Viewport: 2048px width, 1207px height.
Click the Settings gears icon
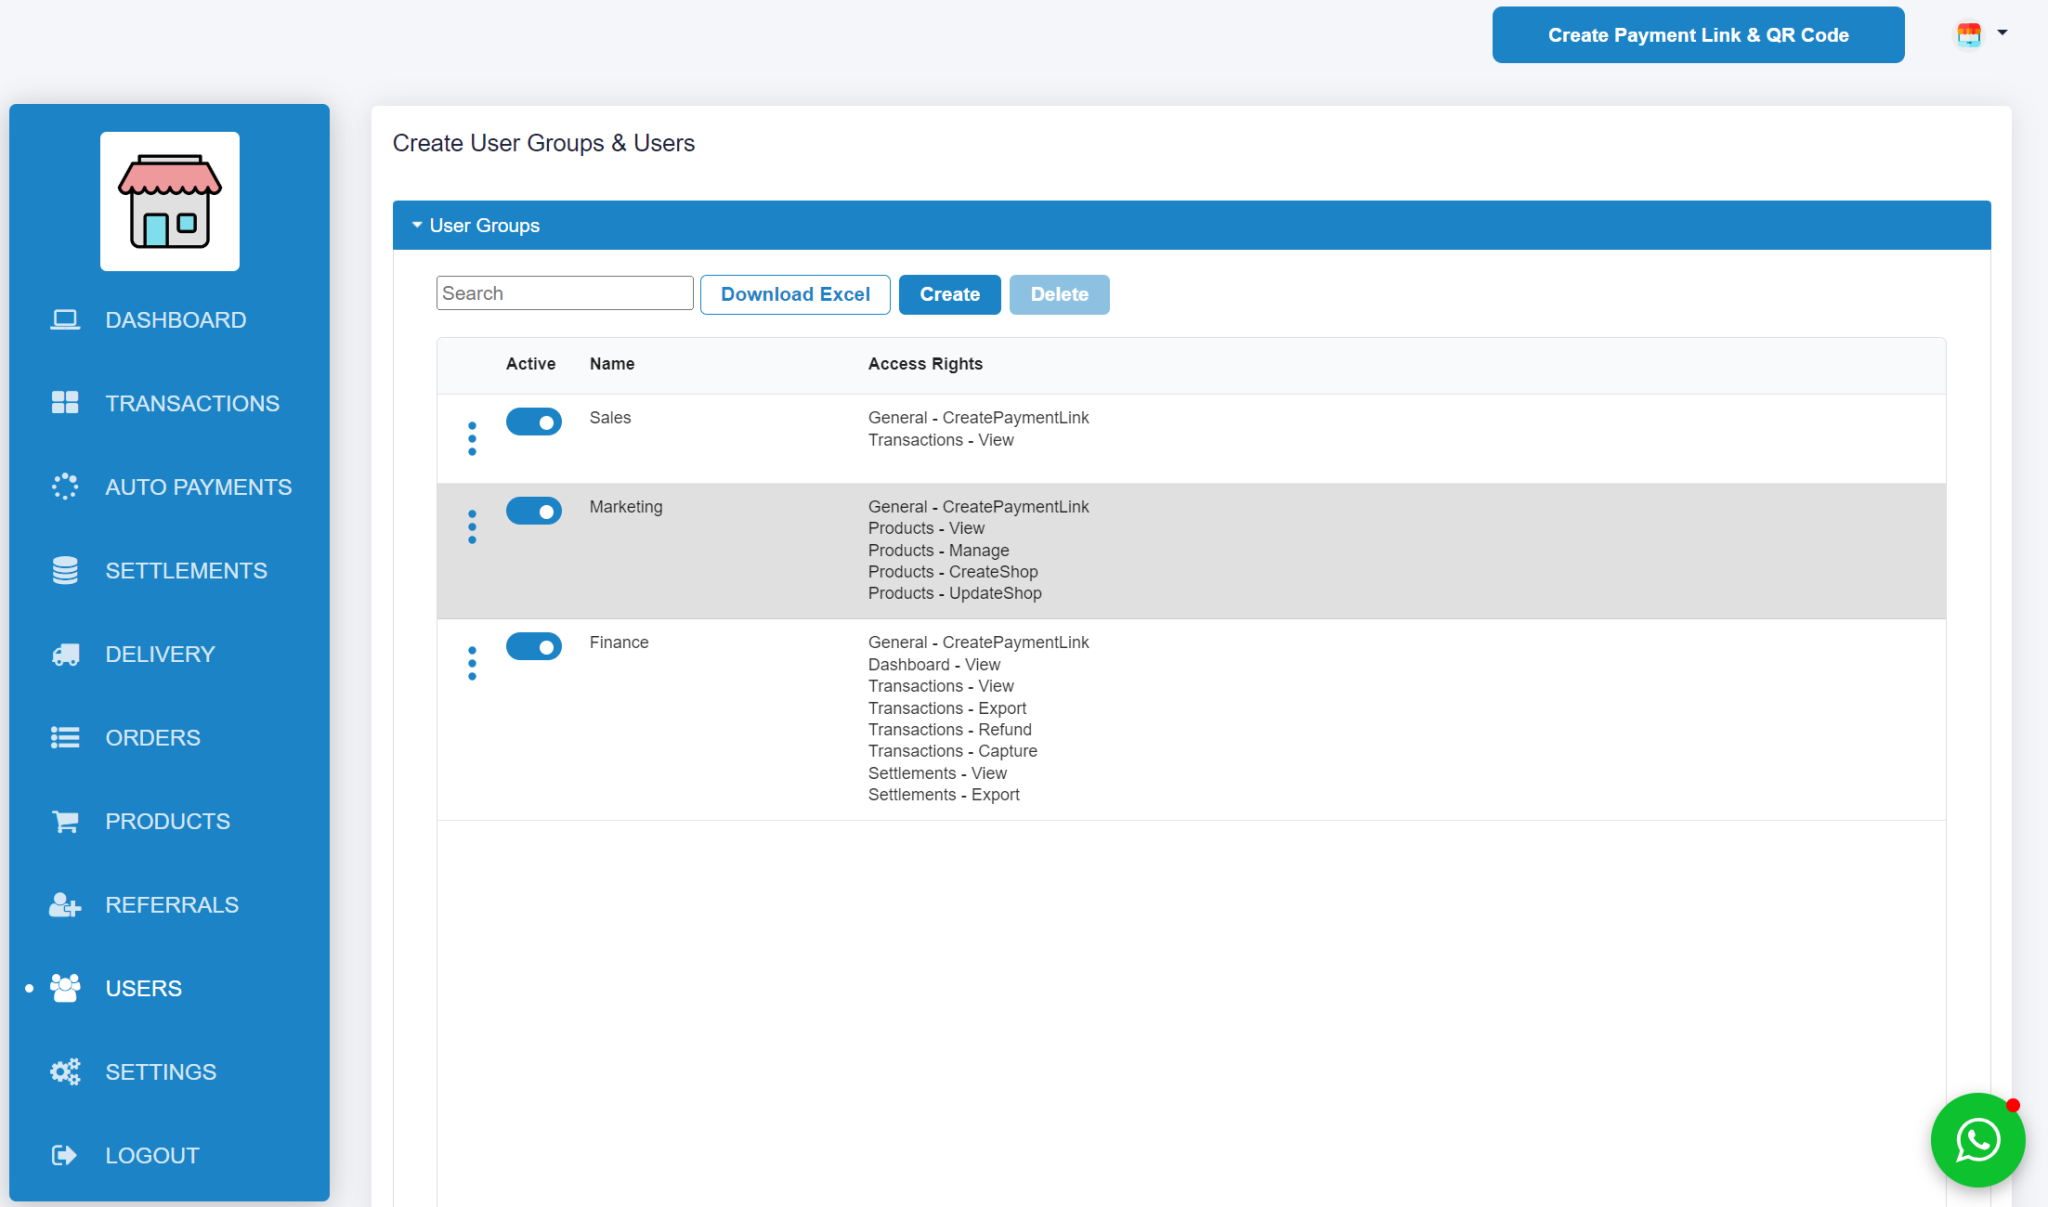click(65, 1072)
